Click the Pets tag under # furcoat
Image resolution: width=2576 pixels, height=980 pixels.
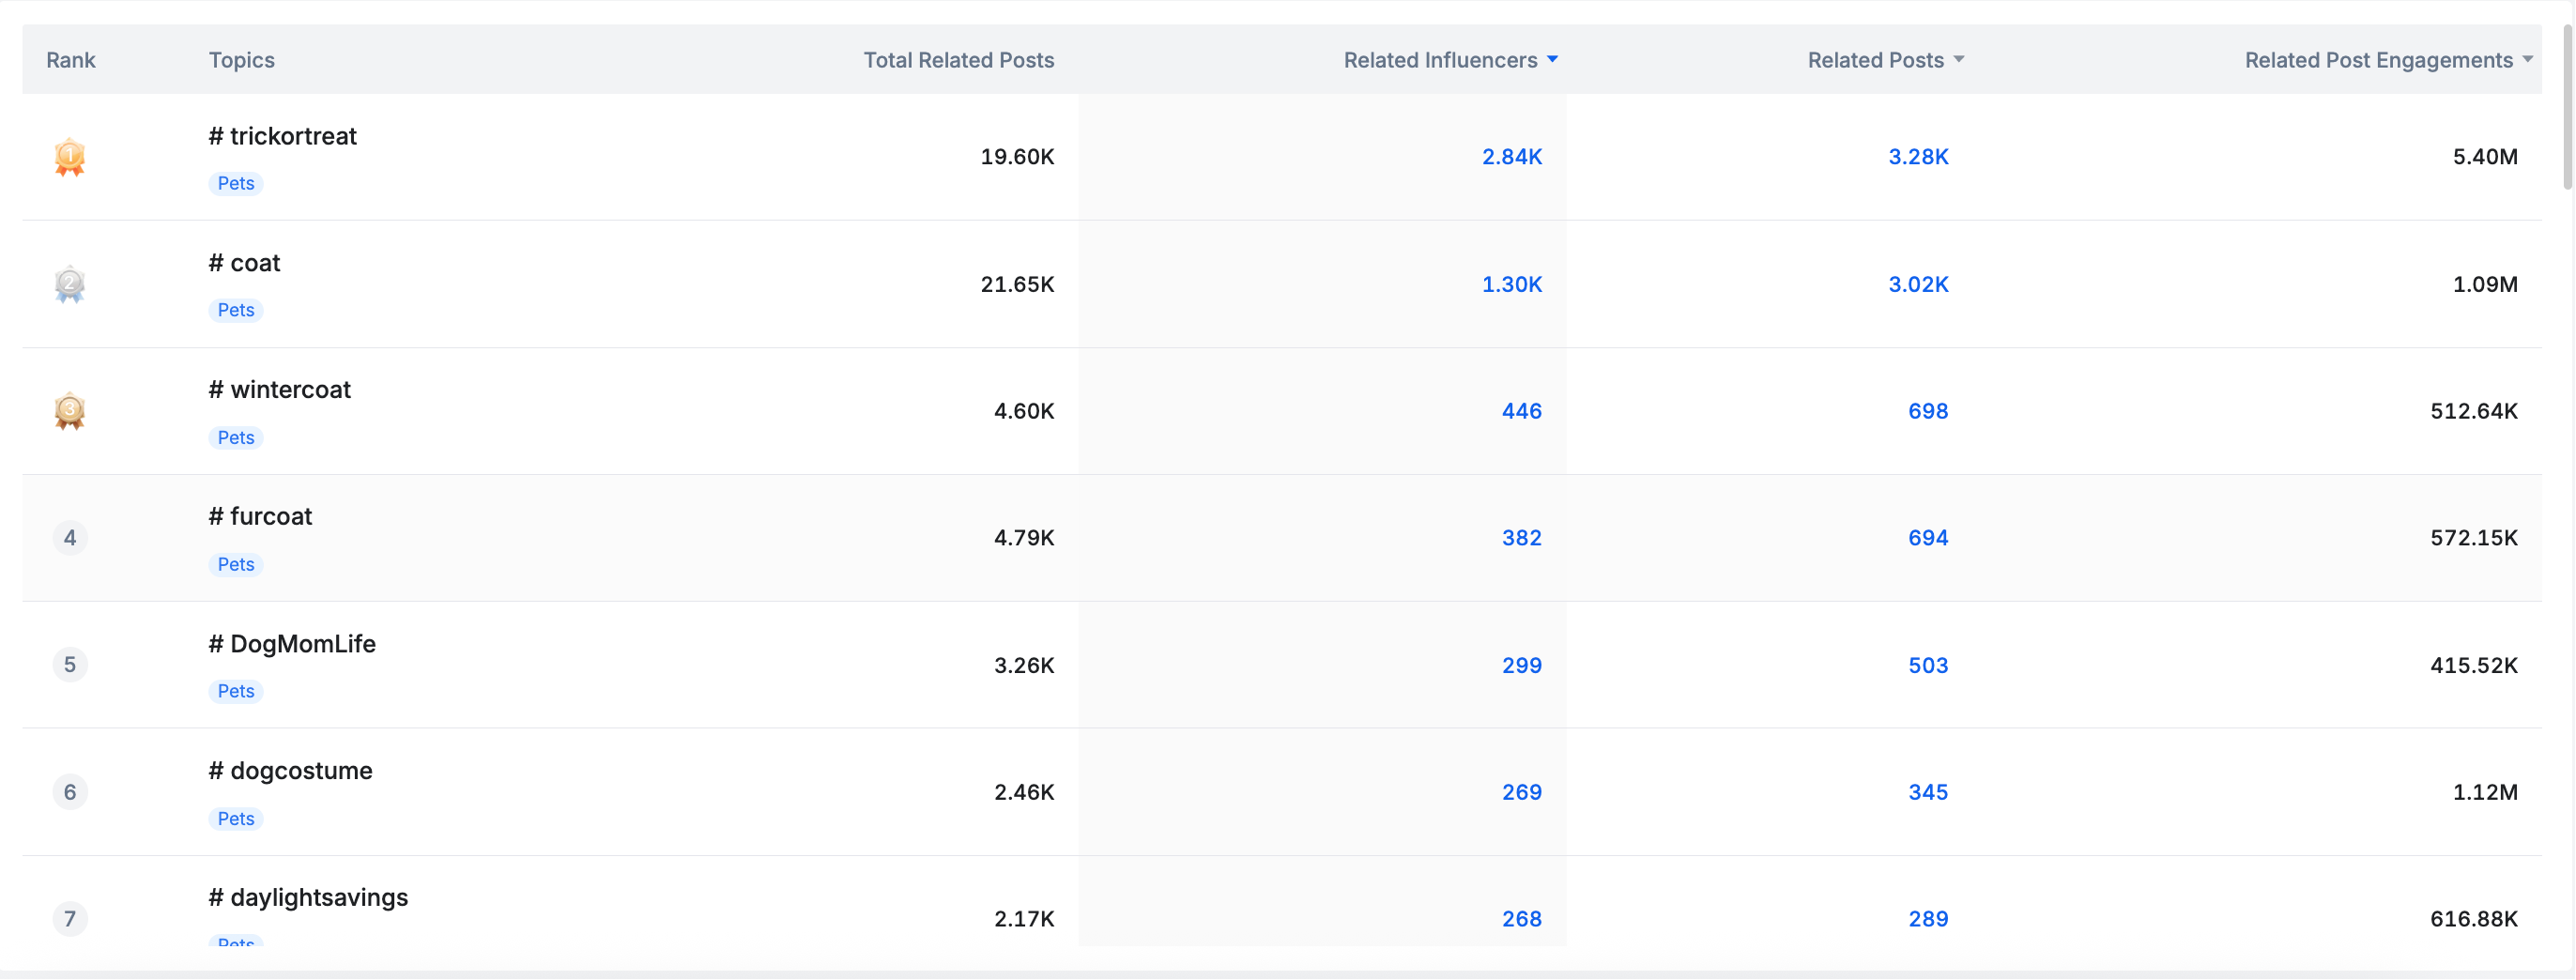point(236,565)
